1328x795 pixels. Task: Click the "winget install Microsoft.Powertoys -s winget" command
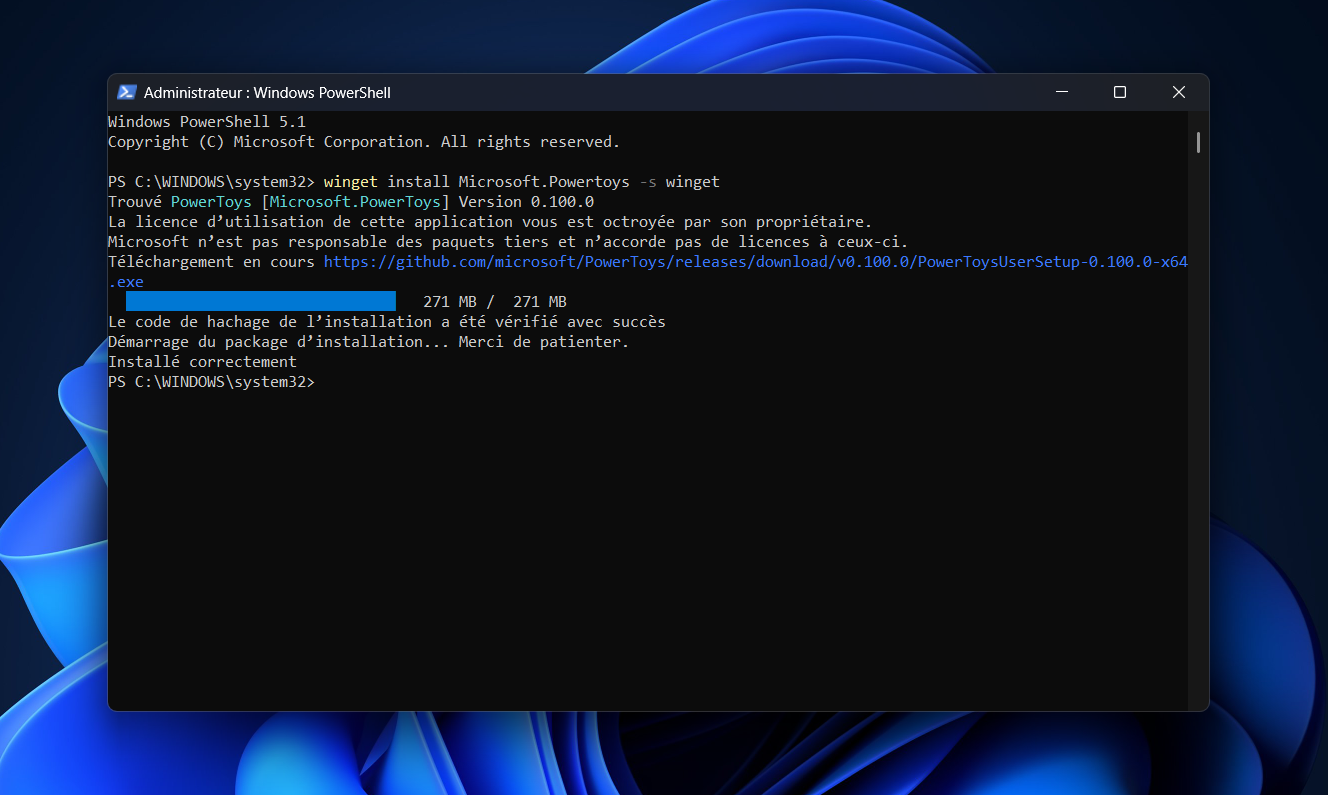pyautogui.click(x=522, y=181)
